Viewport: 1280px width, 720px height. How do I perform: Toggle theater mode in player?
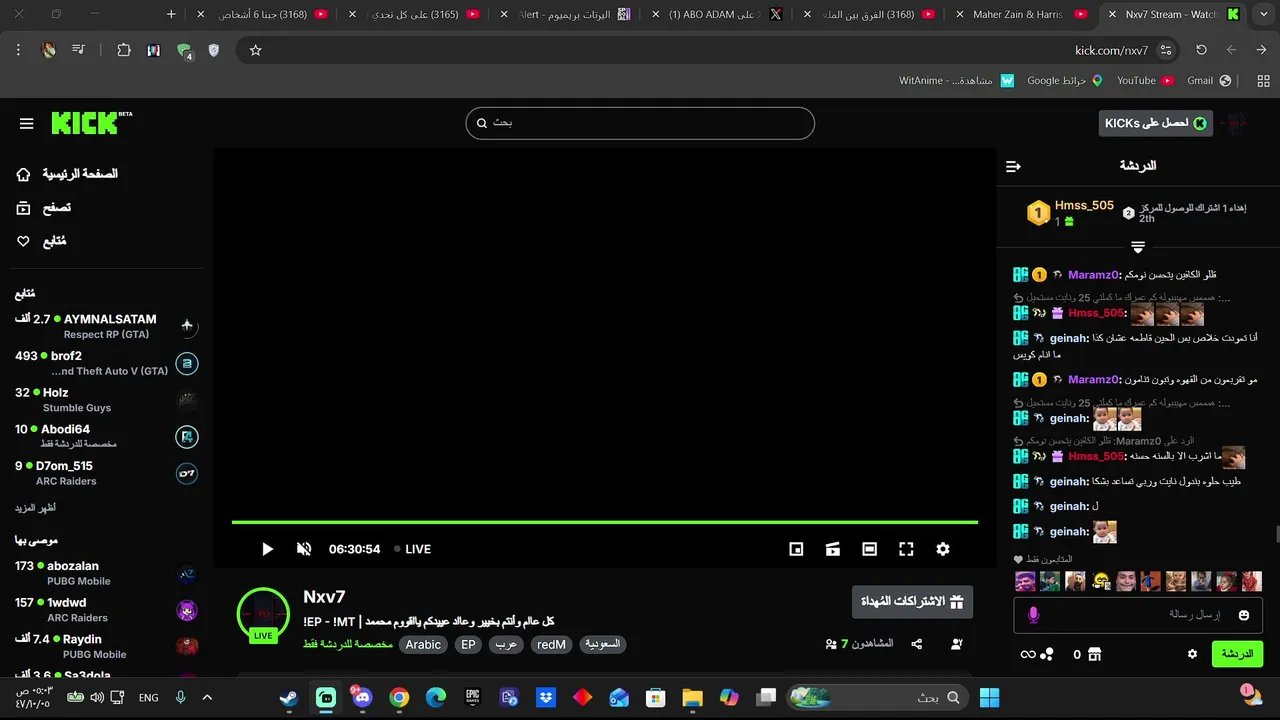pos(870,549)
